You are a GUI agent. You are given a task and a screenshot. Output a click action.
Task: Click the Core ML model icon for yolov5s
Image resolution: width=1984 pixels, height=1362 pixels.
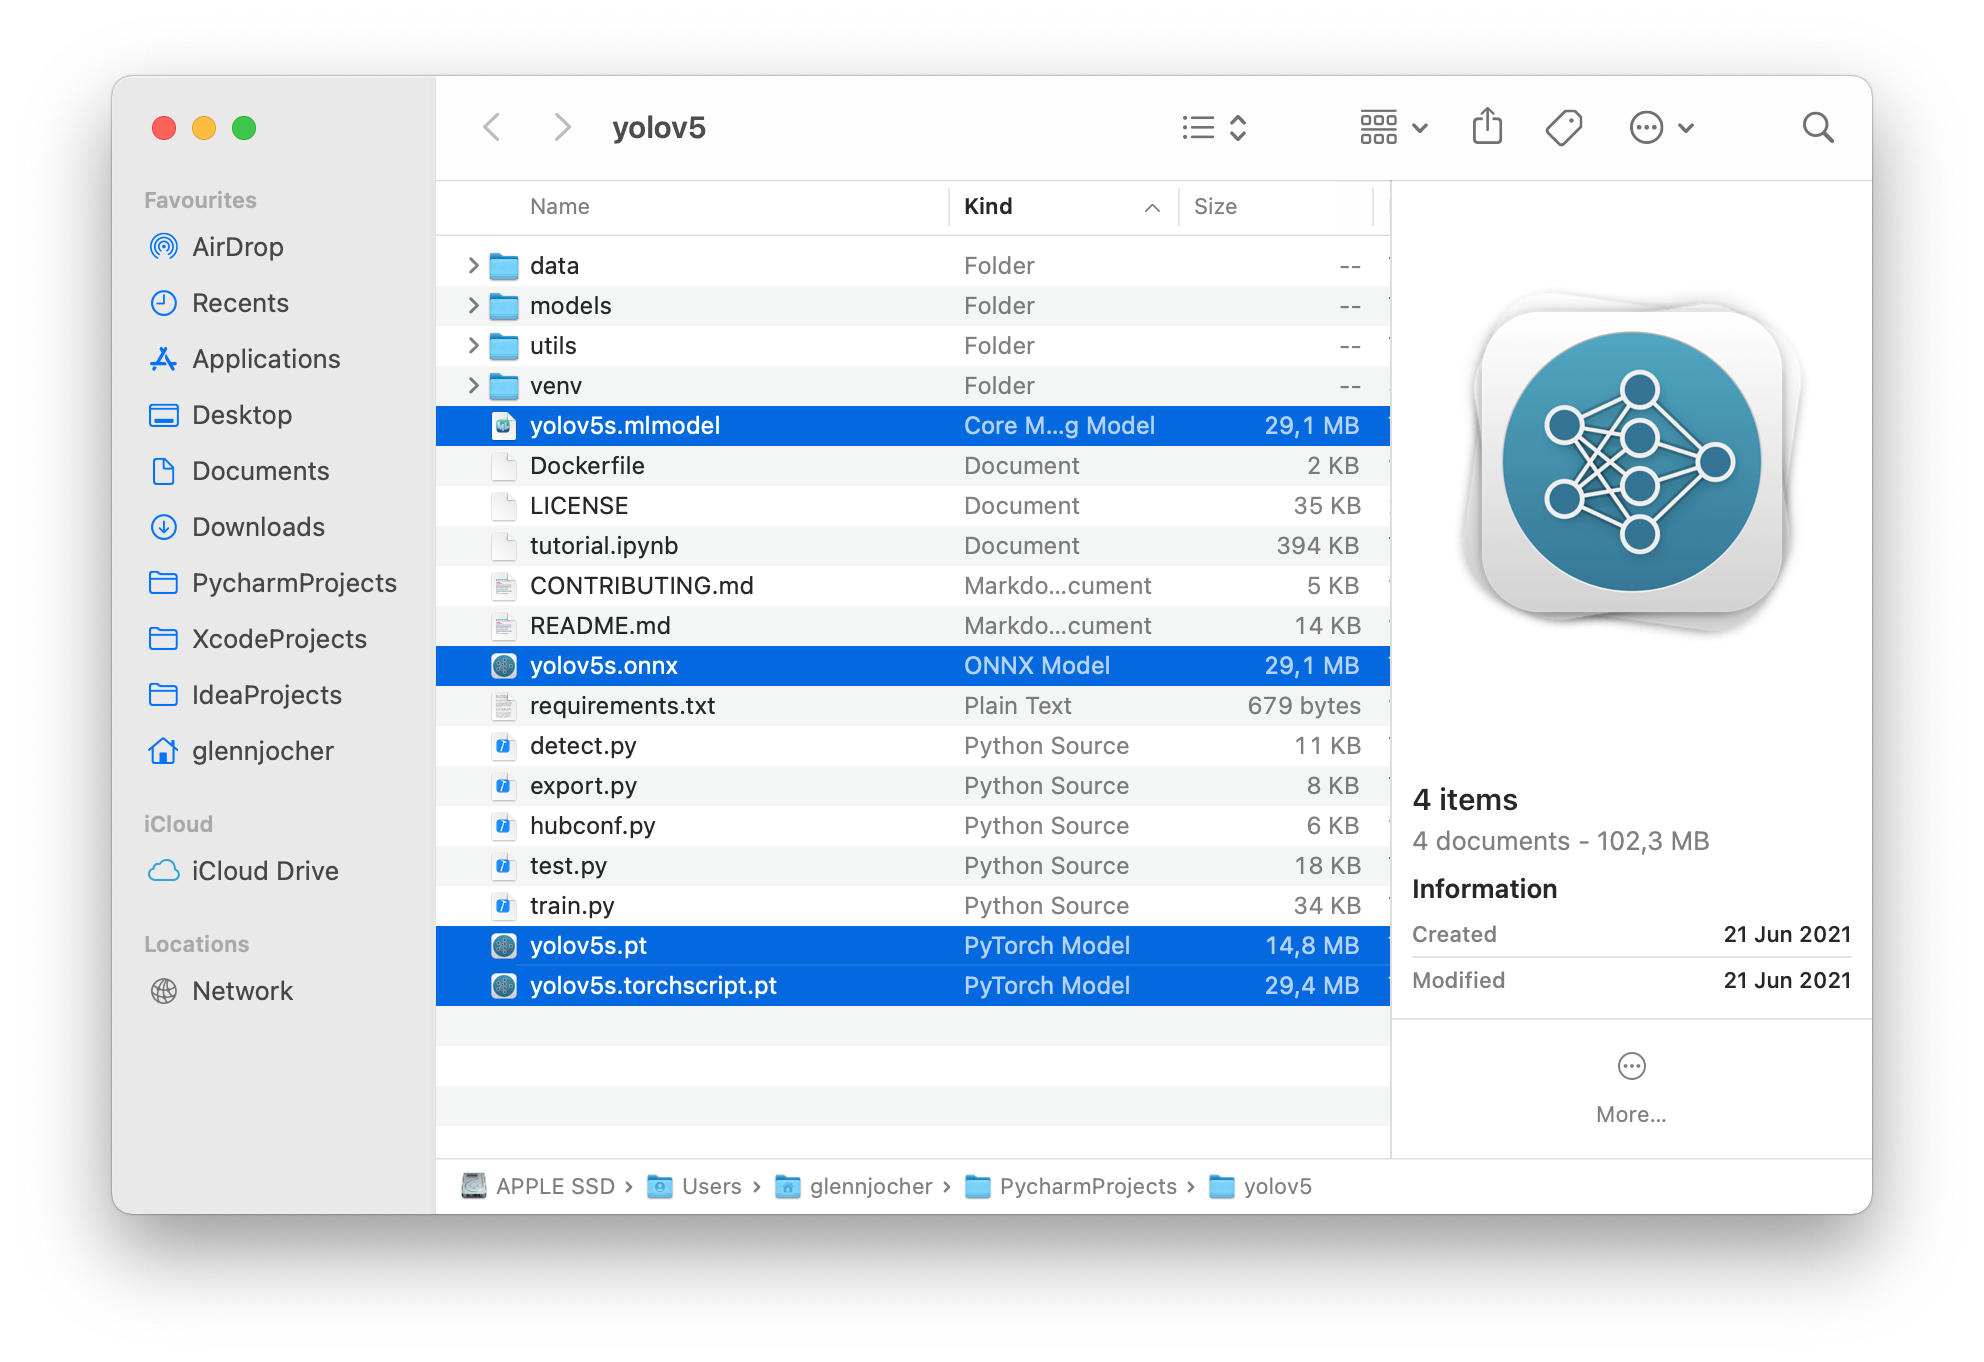tap(505, 425)
